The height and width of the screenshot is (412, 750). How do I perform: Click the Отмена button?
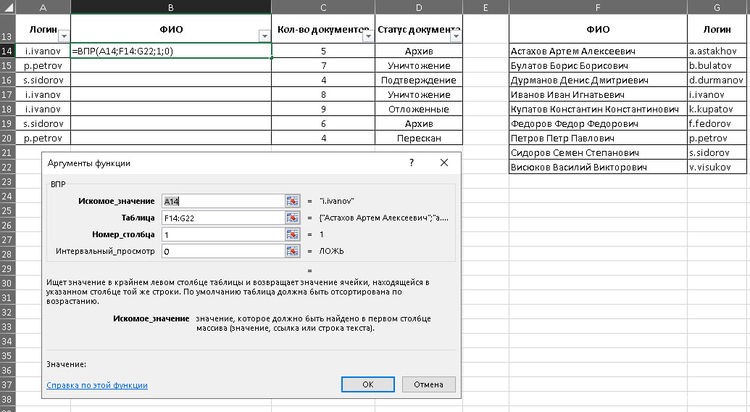pos(429,384)
